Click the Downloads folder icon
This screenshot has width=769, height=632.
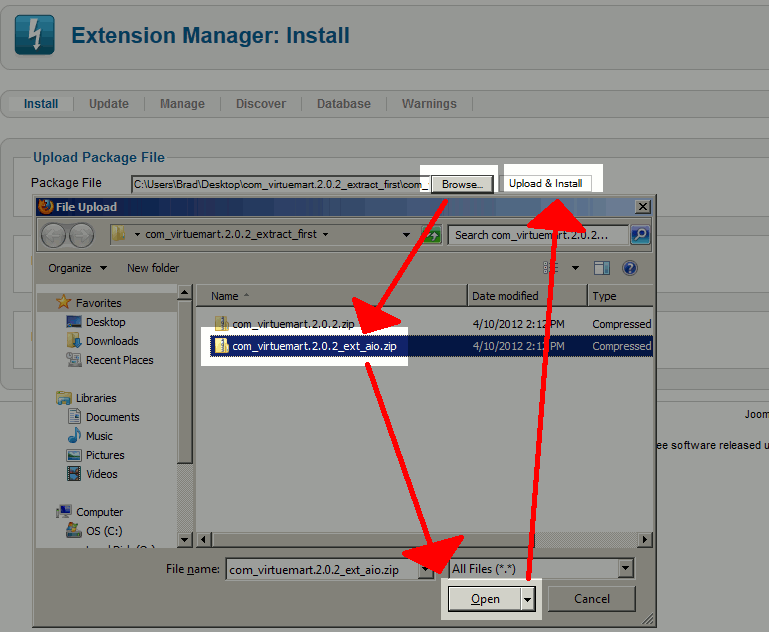point(74,340)
